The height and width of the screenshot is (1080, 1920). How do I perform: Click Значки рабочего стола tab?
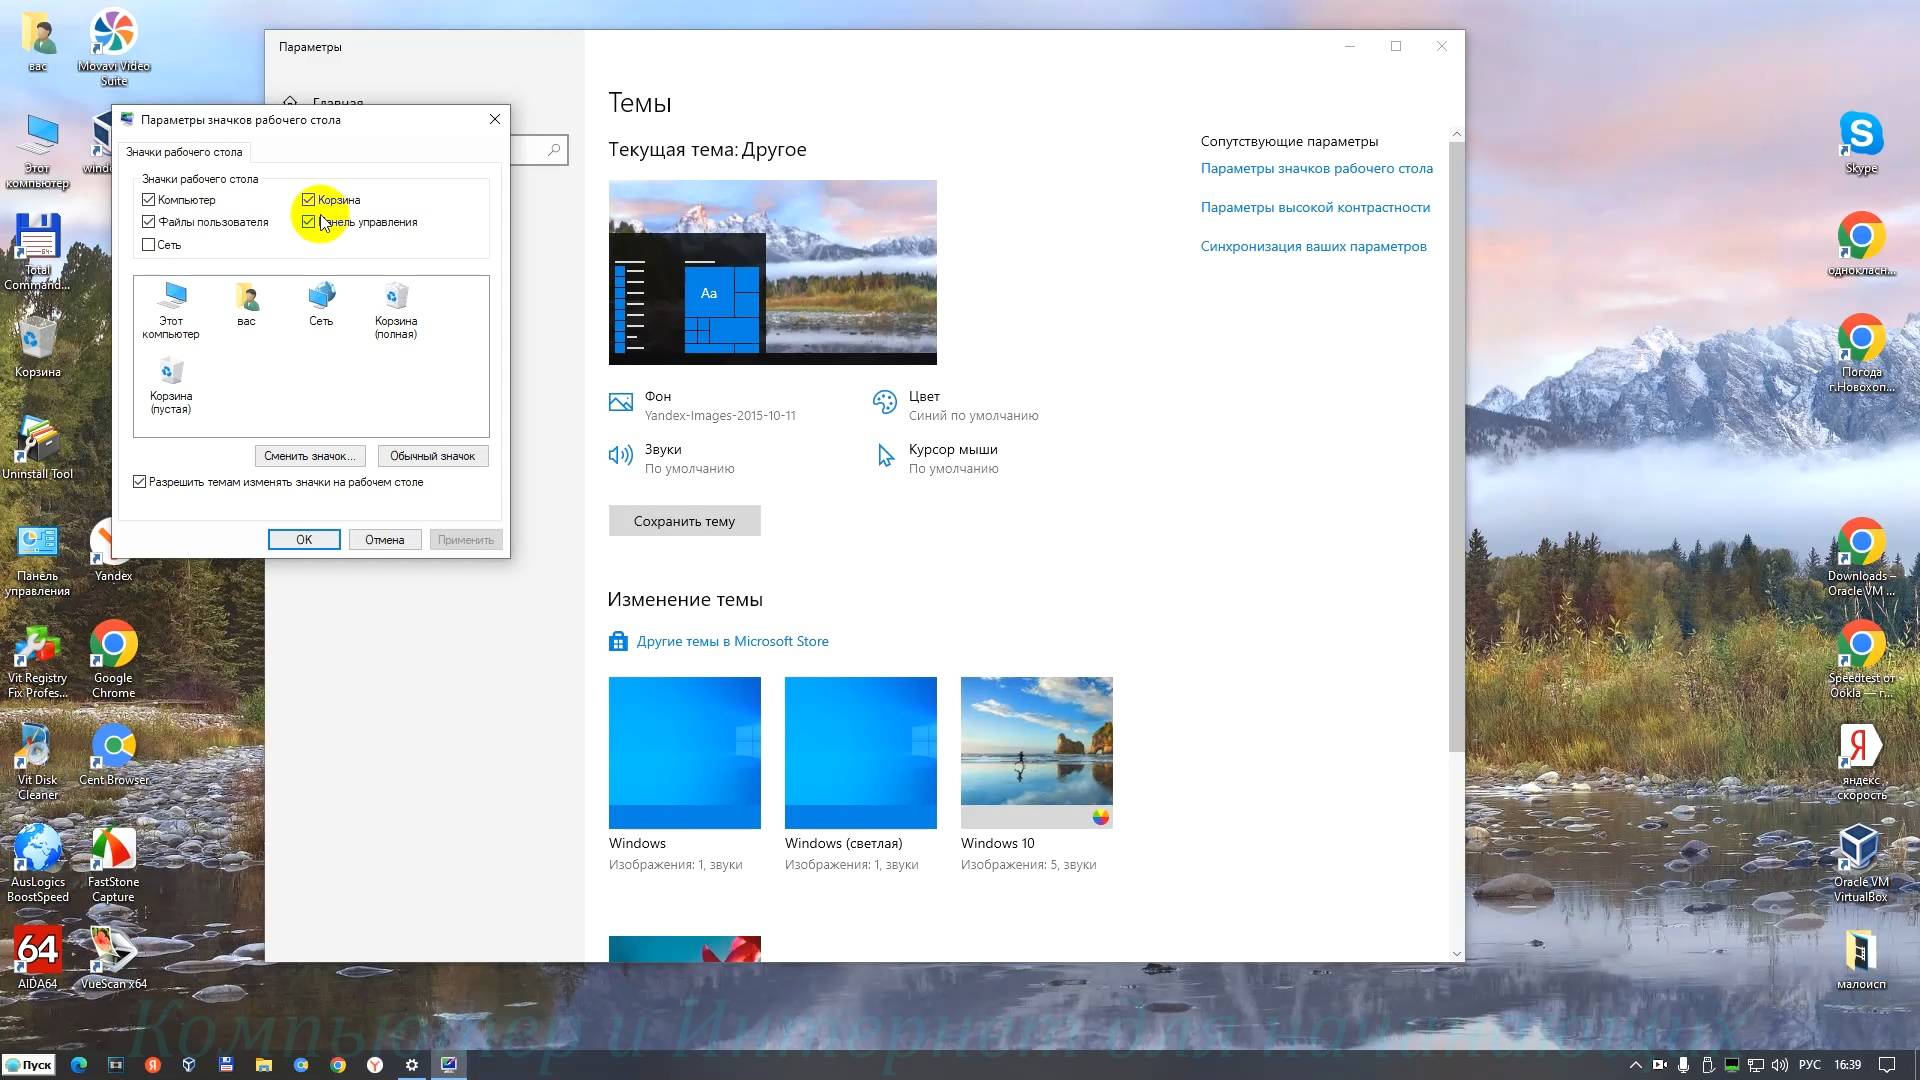(x=184, y=152)
